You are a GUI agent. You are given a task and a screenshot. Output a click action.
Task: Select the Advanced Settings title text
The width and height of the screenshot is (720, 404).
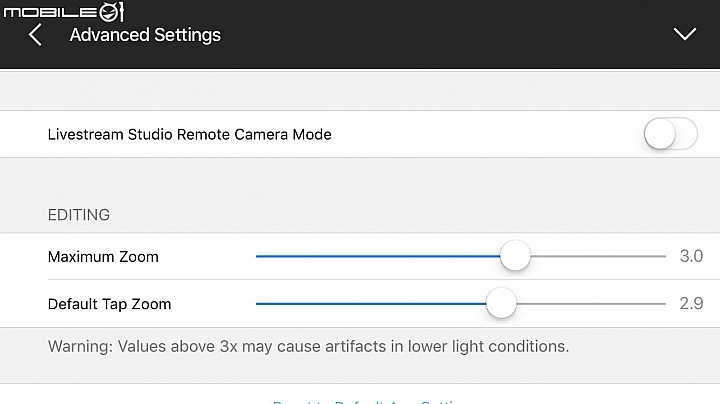[x=145, y=35]
